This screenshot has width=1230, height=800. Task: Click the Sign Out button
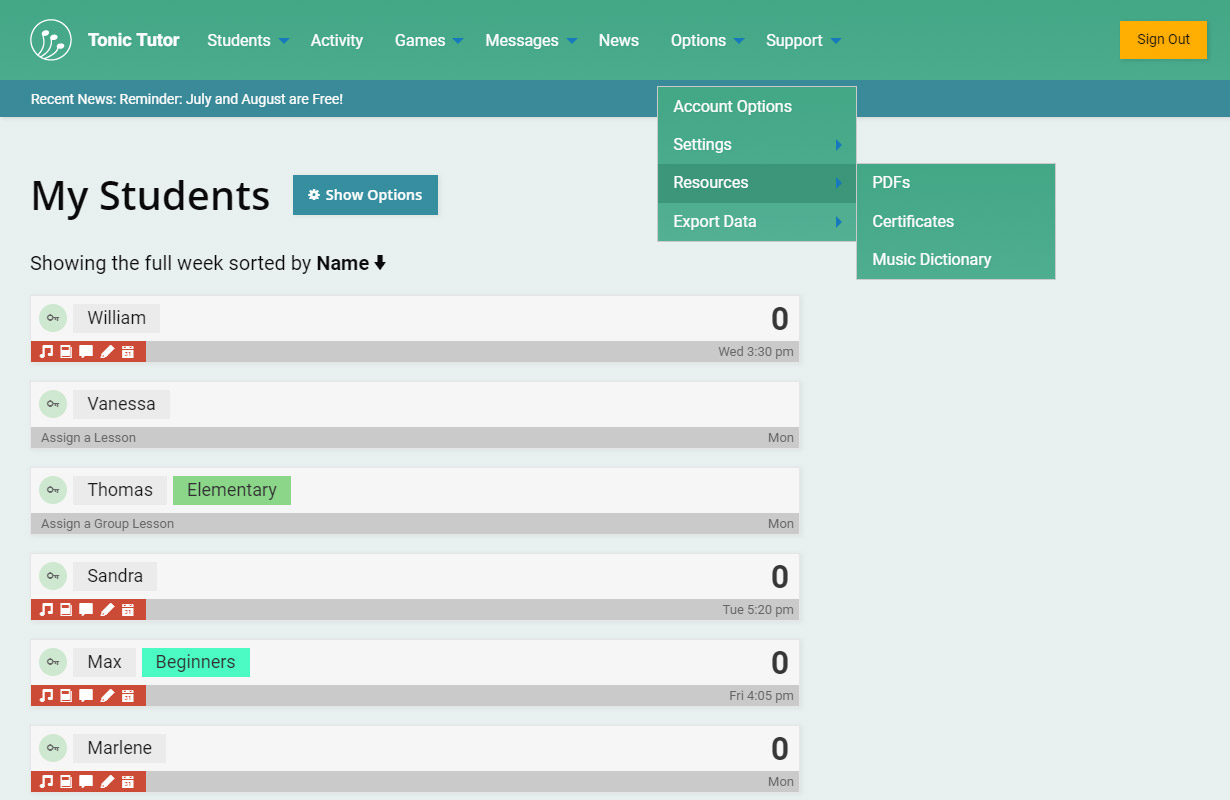click(1163, 40)
